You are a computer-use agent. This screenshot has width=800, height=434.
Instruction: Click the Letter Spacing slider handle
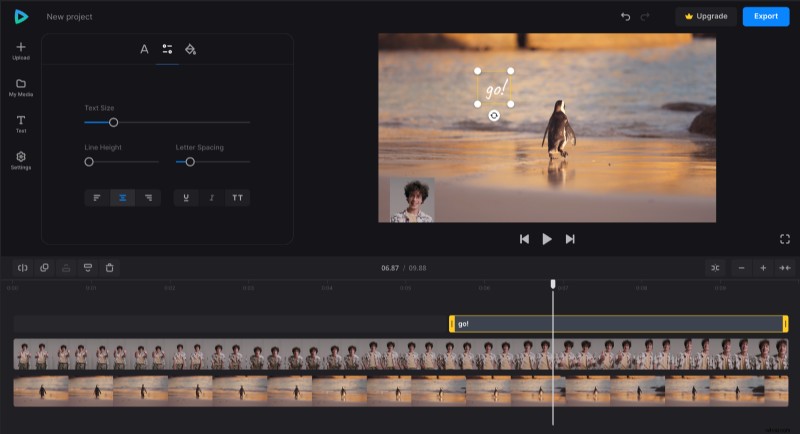[x=190, y=162]
